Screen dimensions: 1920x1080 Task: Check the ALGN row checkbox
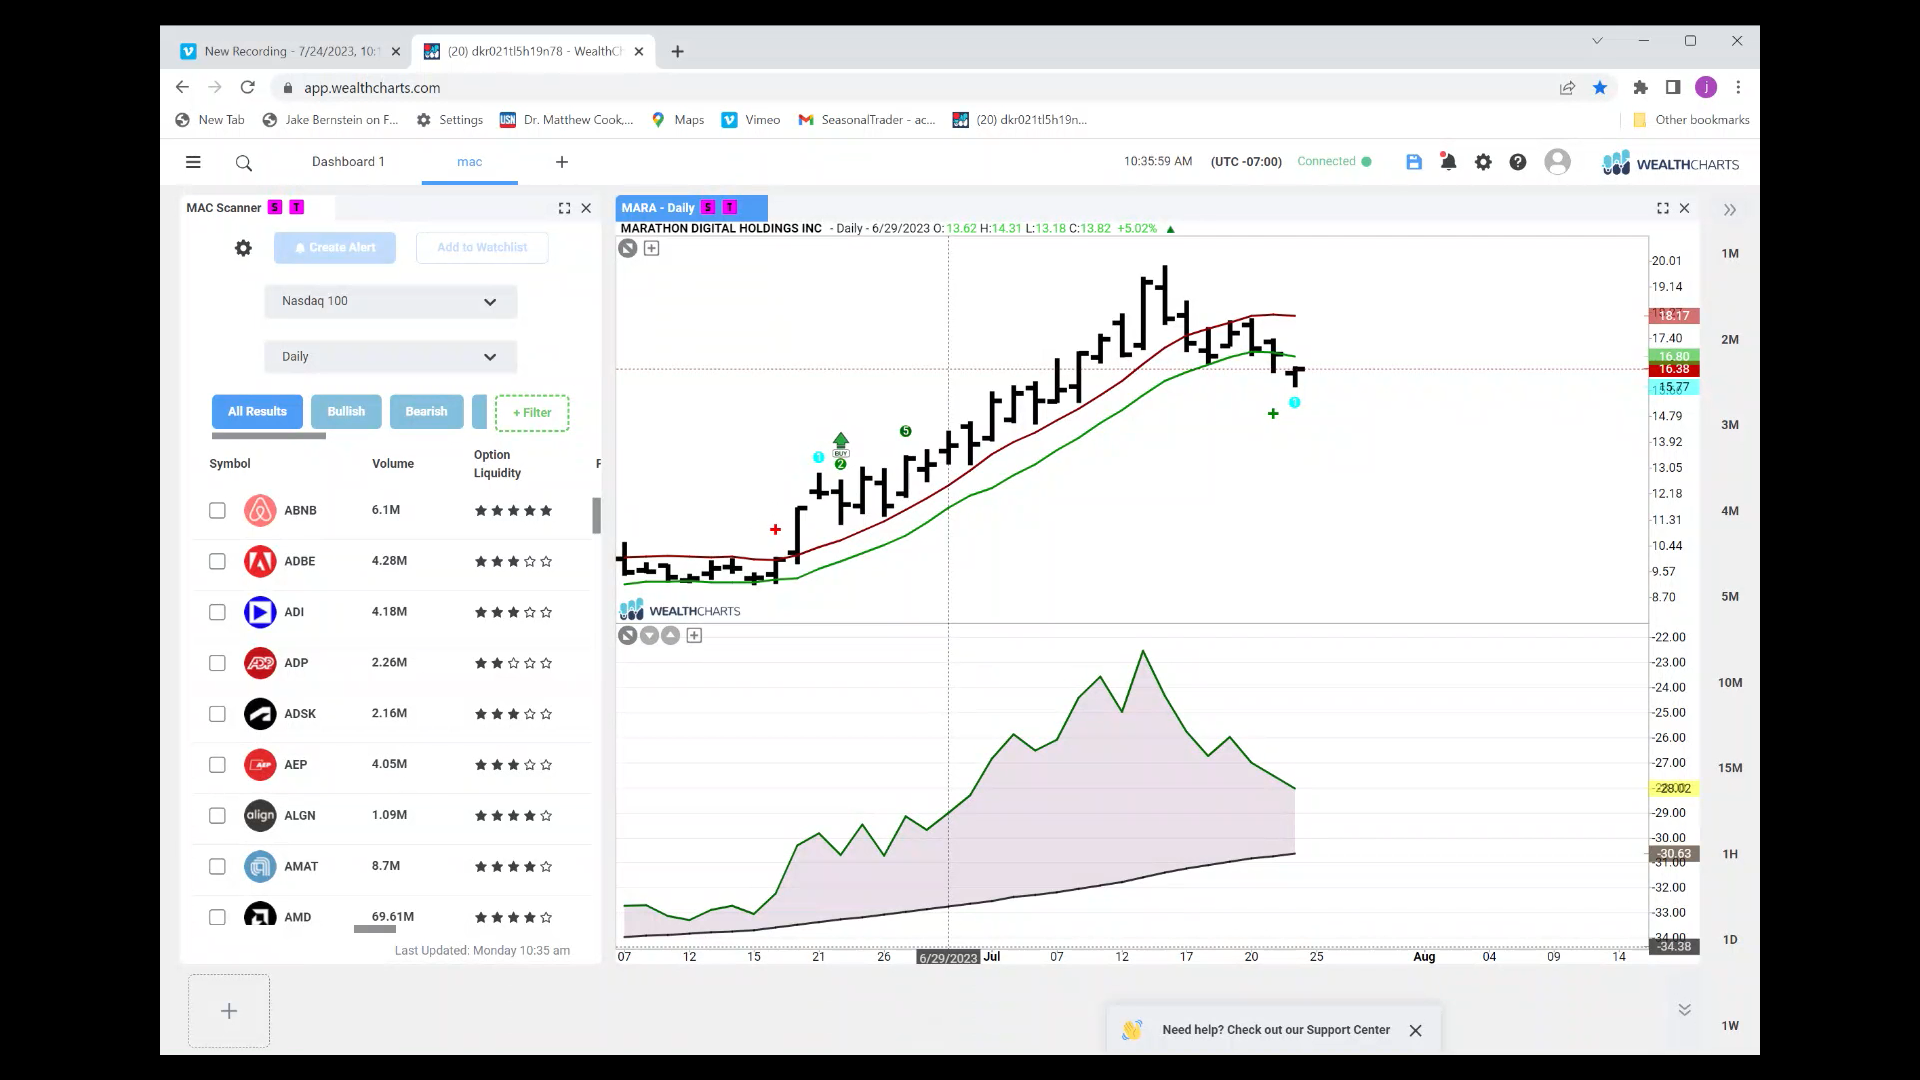pyautogui.click(x=217, y=816)
